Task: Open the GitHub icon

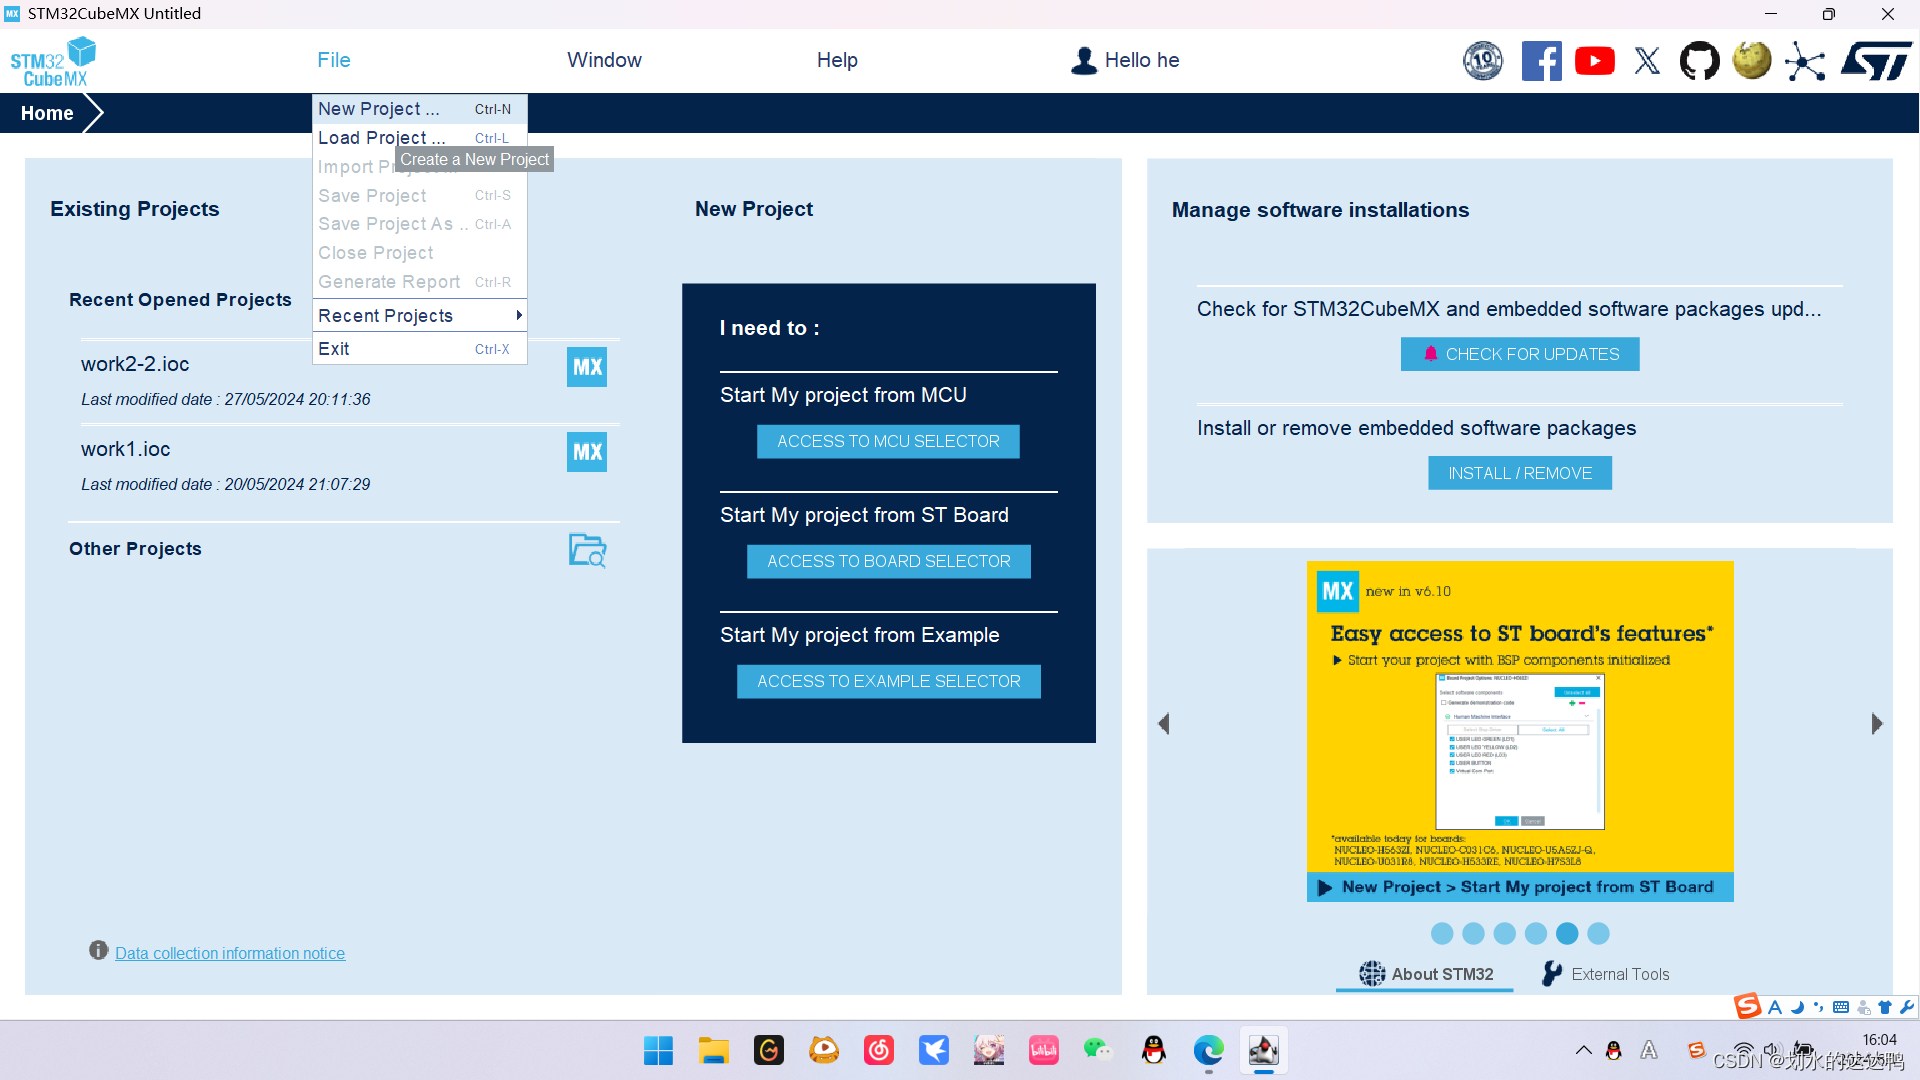Action: point(1699,61)
